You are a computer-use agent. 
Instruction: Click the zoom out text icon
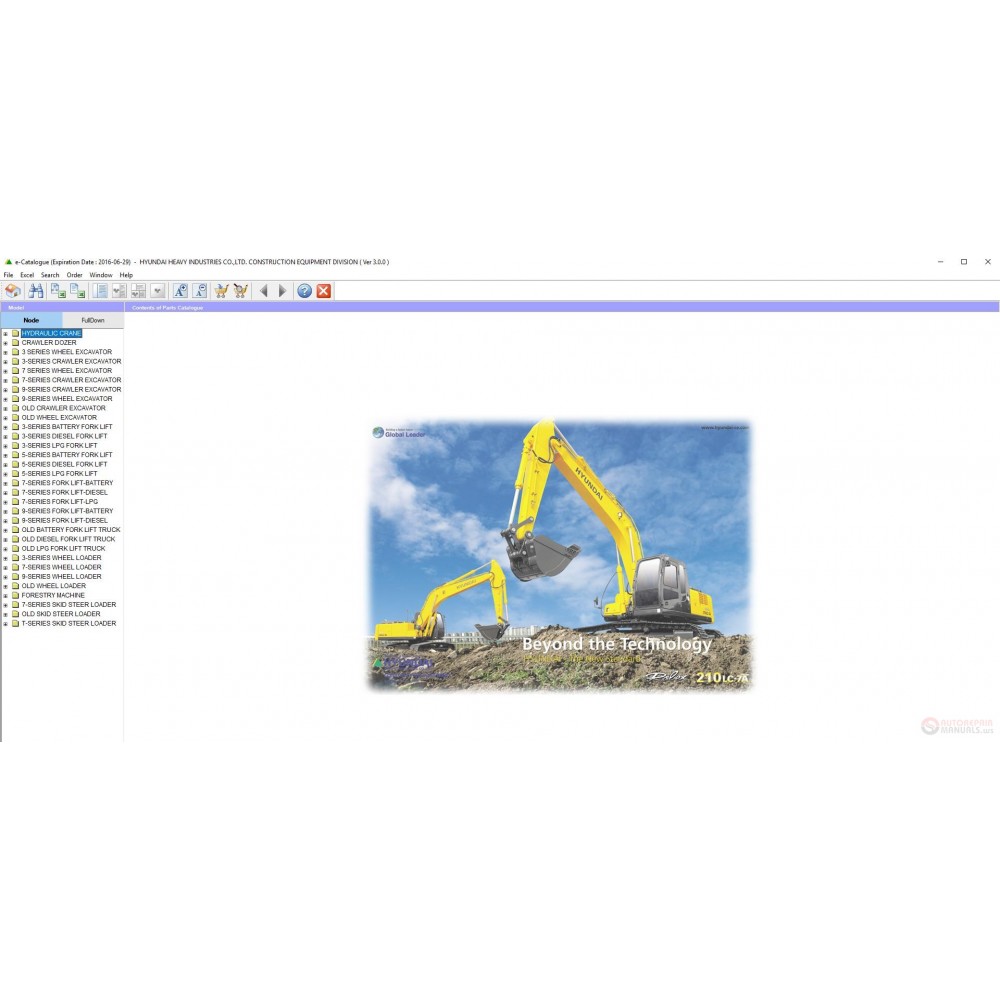pyautogui.click(x=200, y=291)
